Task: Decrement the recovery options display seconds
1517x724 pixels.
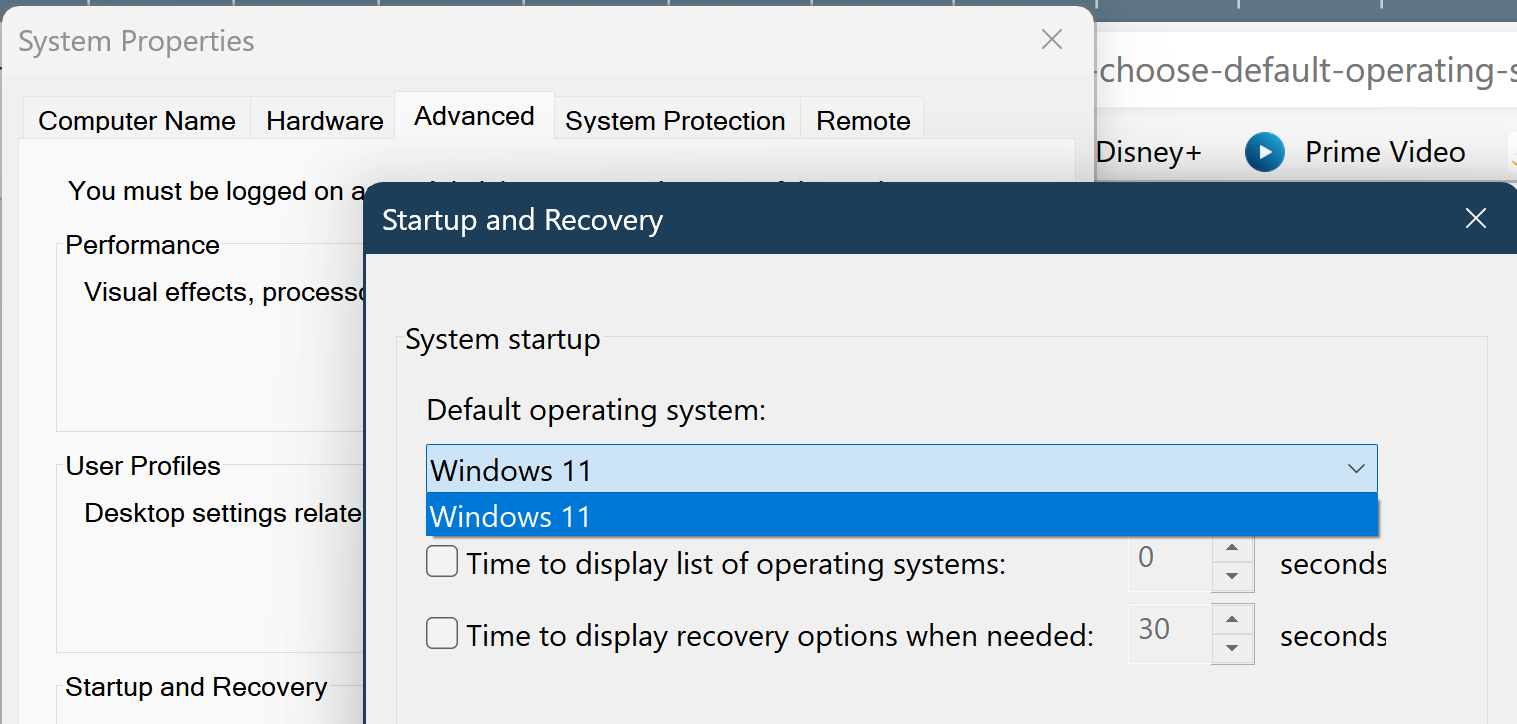Action: [1233, 646]
